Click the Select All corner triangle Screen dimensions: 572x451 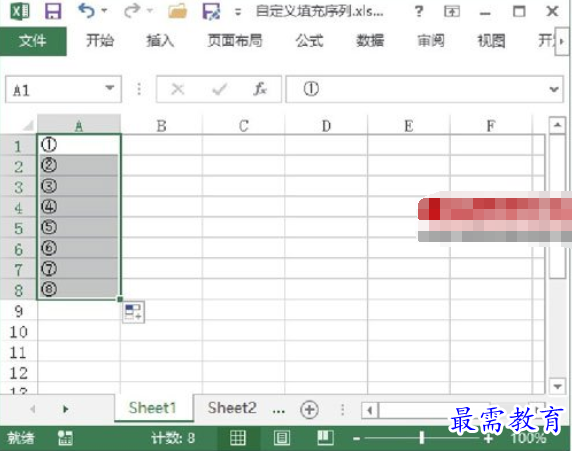point(28,126)
